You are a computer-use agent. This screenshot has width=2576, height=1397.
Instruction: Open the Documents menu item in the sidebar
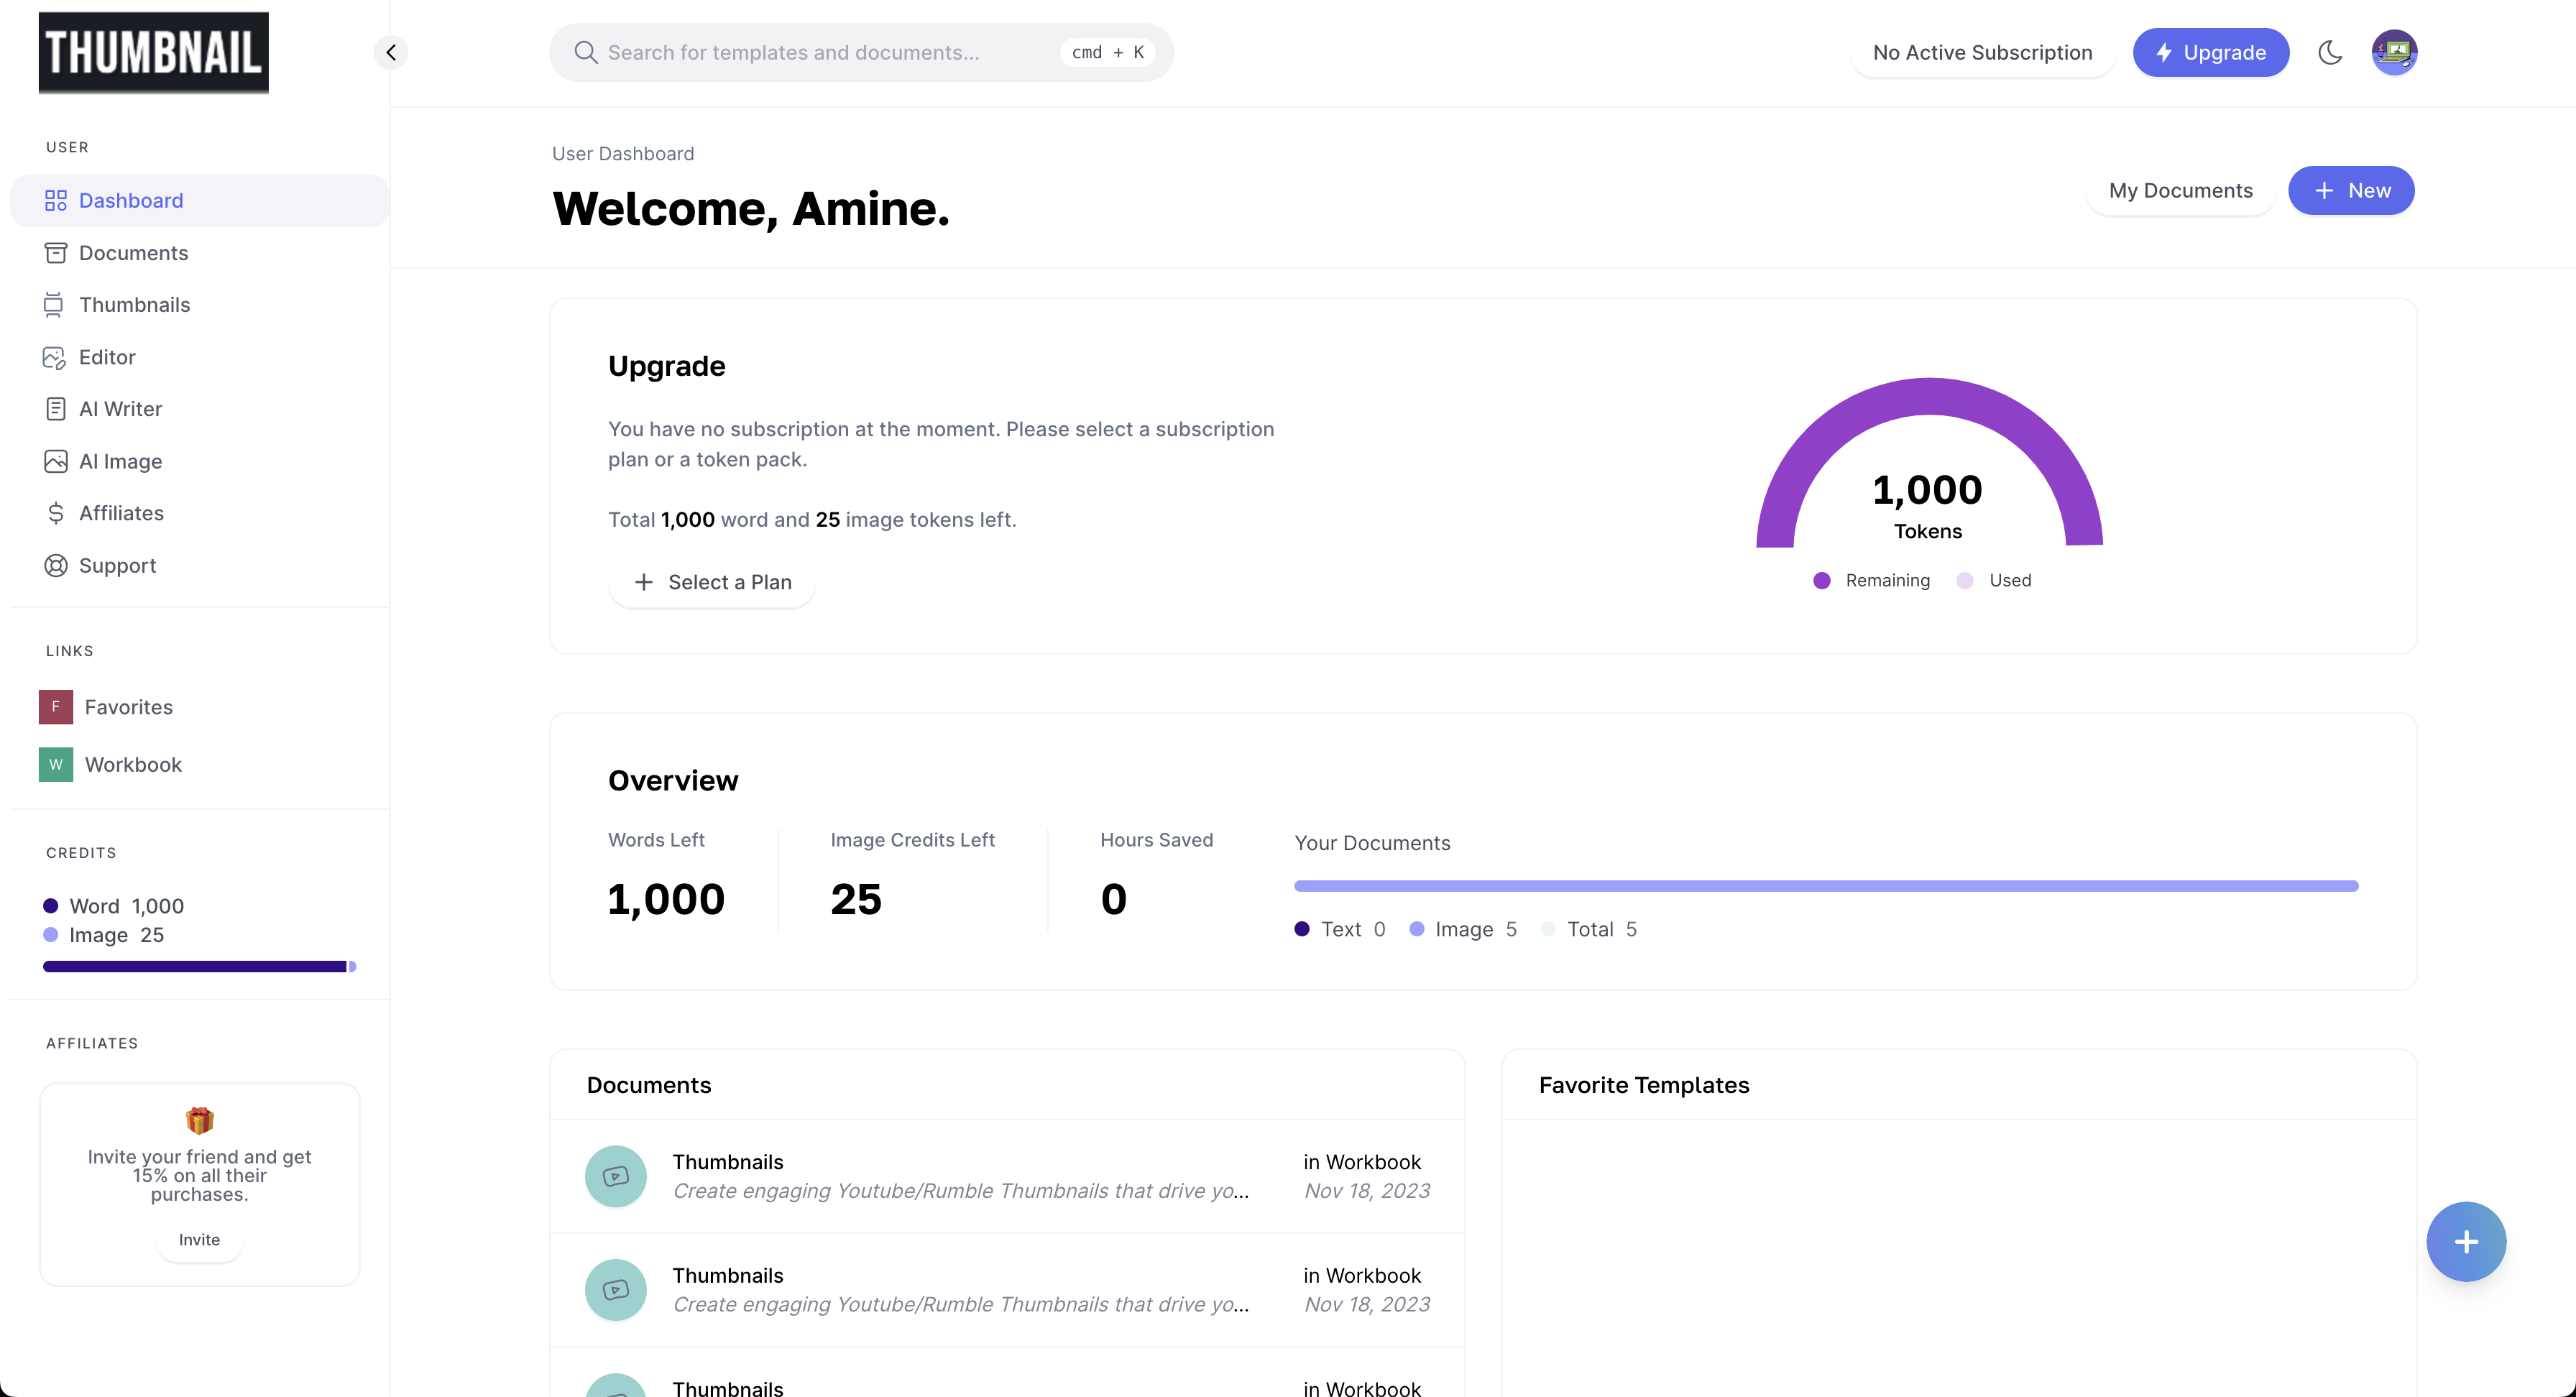(x=133, y=253)
